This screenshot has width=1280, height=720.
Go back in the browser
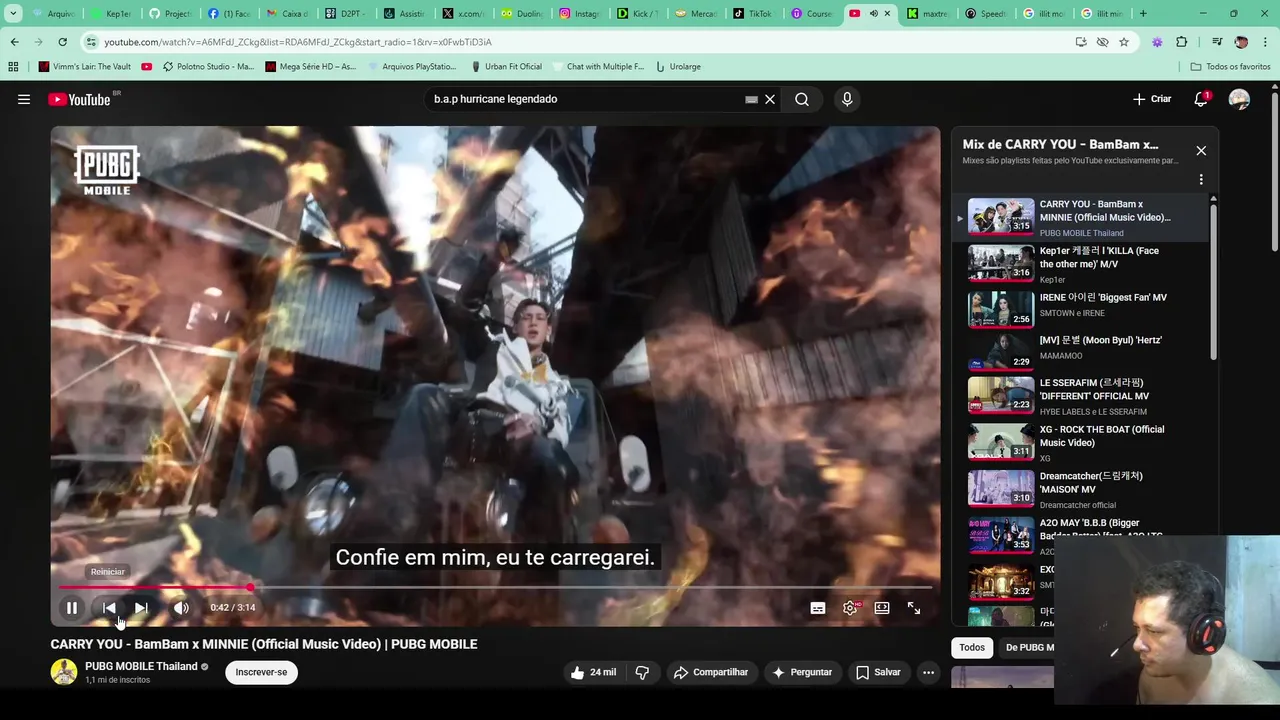point(14,42)
